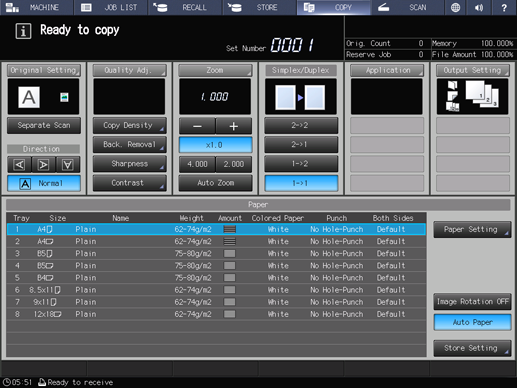Toggle the Auto Paper button

472,322
